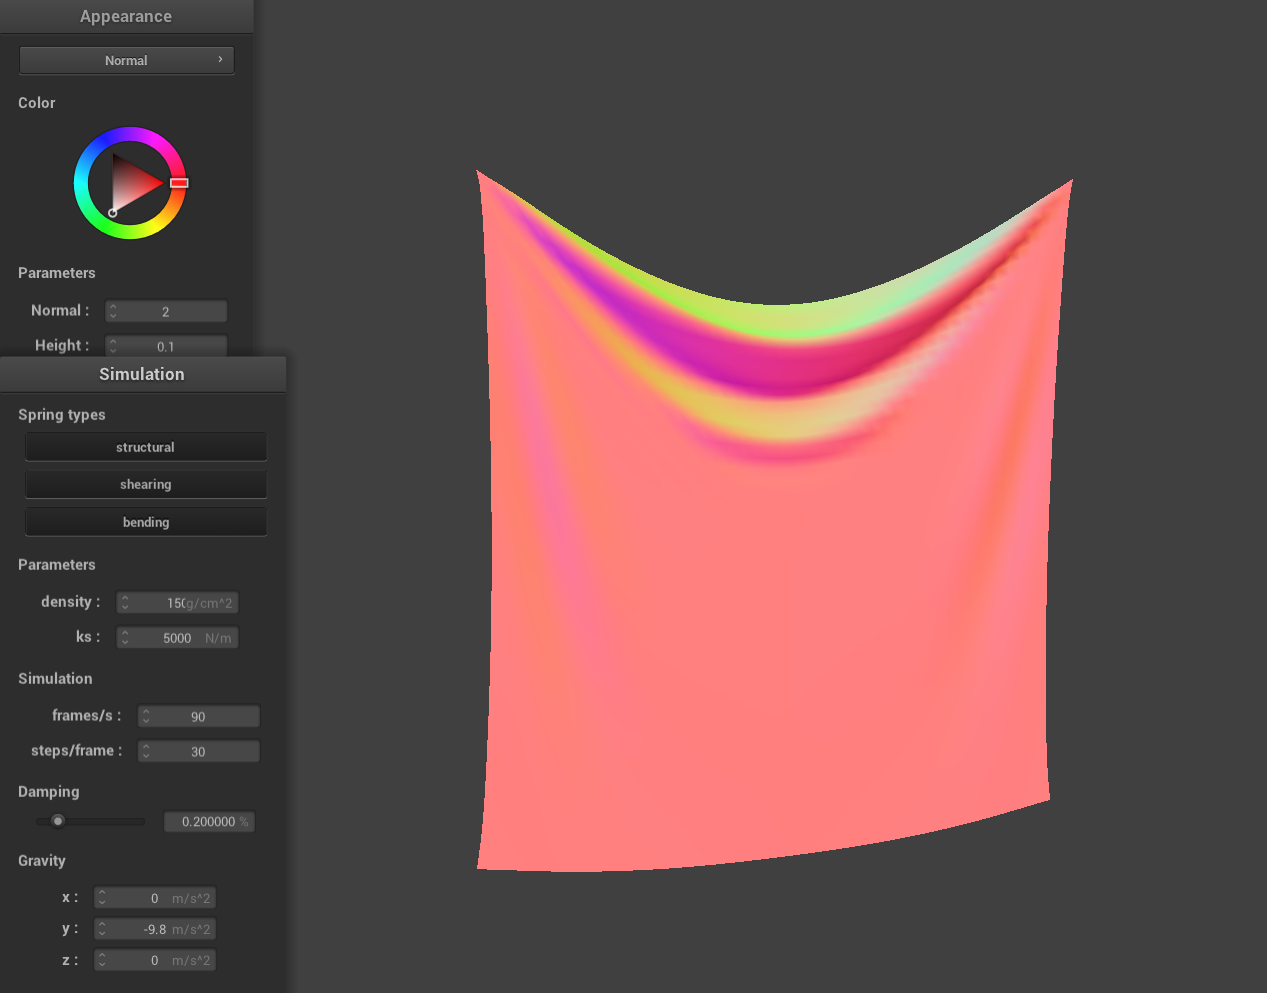
Task: Toggle the structural spring type
Action: pyautogui.click(x=146, y=447)
